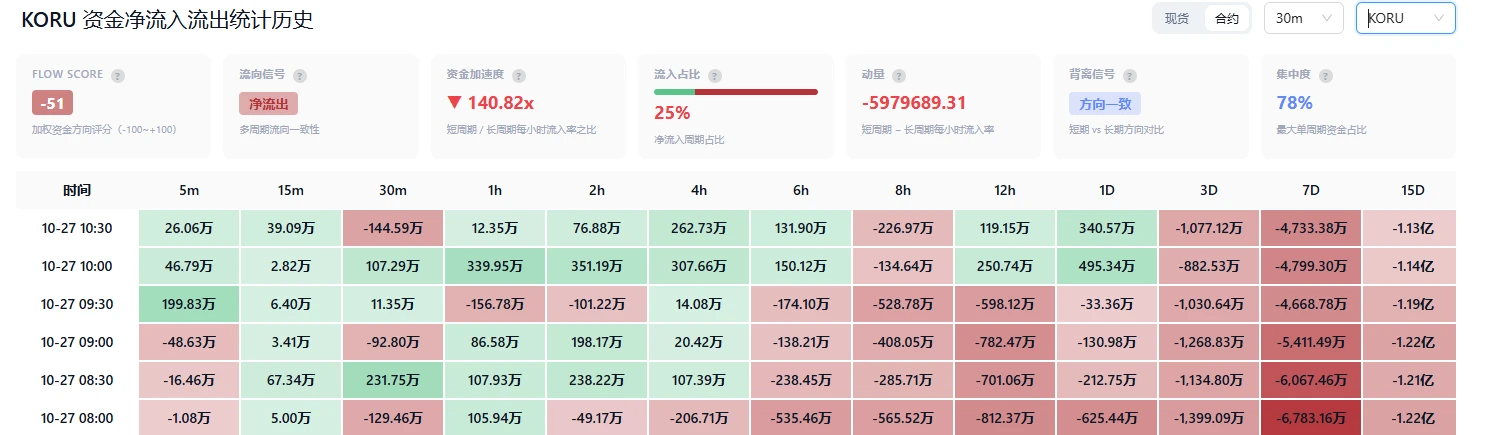The width and height of the screenshot is (1485, 435).
Task: Click the help icon beside 集中度
Action: pyautogui.click(x=1325, y=75)
